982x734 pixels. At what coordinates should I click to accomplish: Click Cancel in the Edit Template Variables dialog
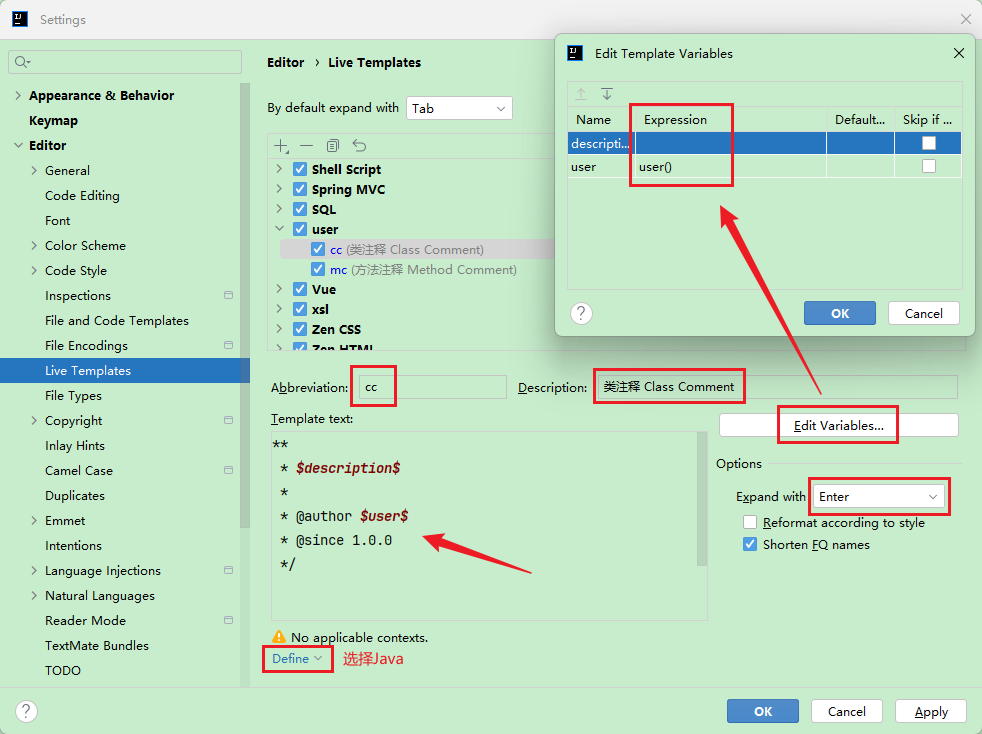pos(923,313)
